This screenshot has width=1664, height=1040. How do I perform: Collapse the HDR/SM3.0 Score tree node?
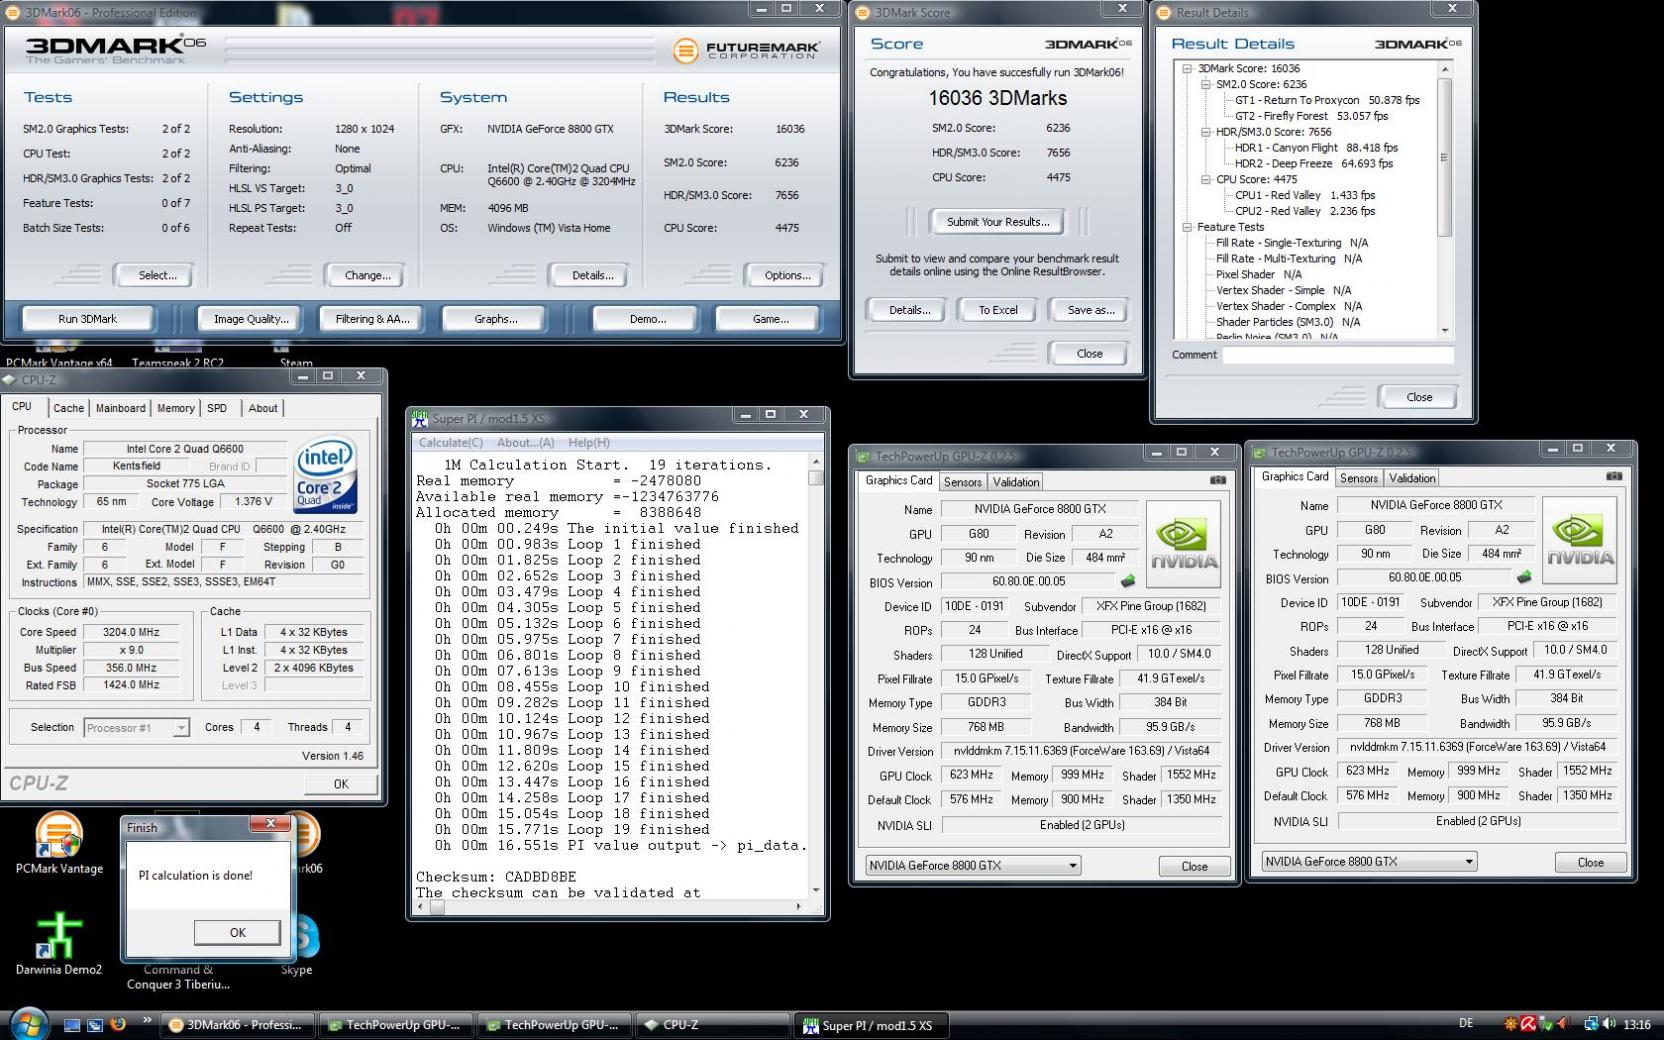pos(1206,132)
